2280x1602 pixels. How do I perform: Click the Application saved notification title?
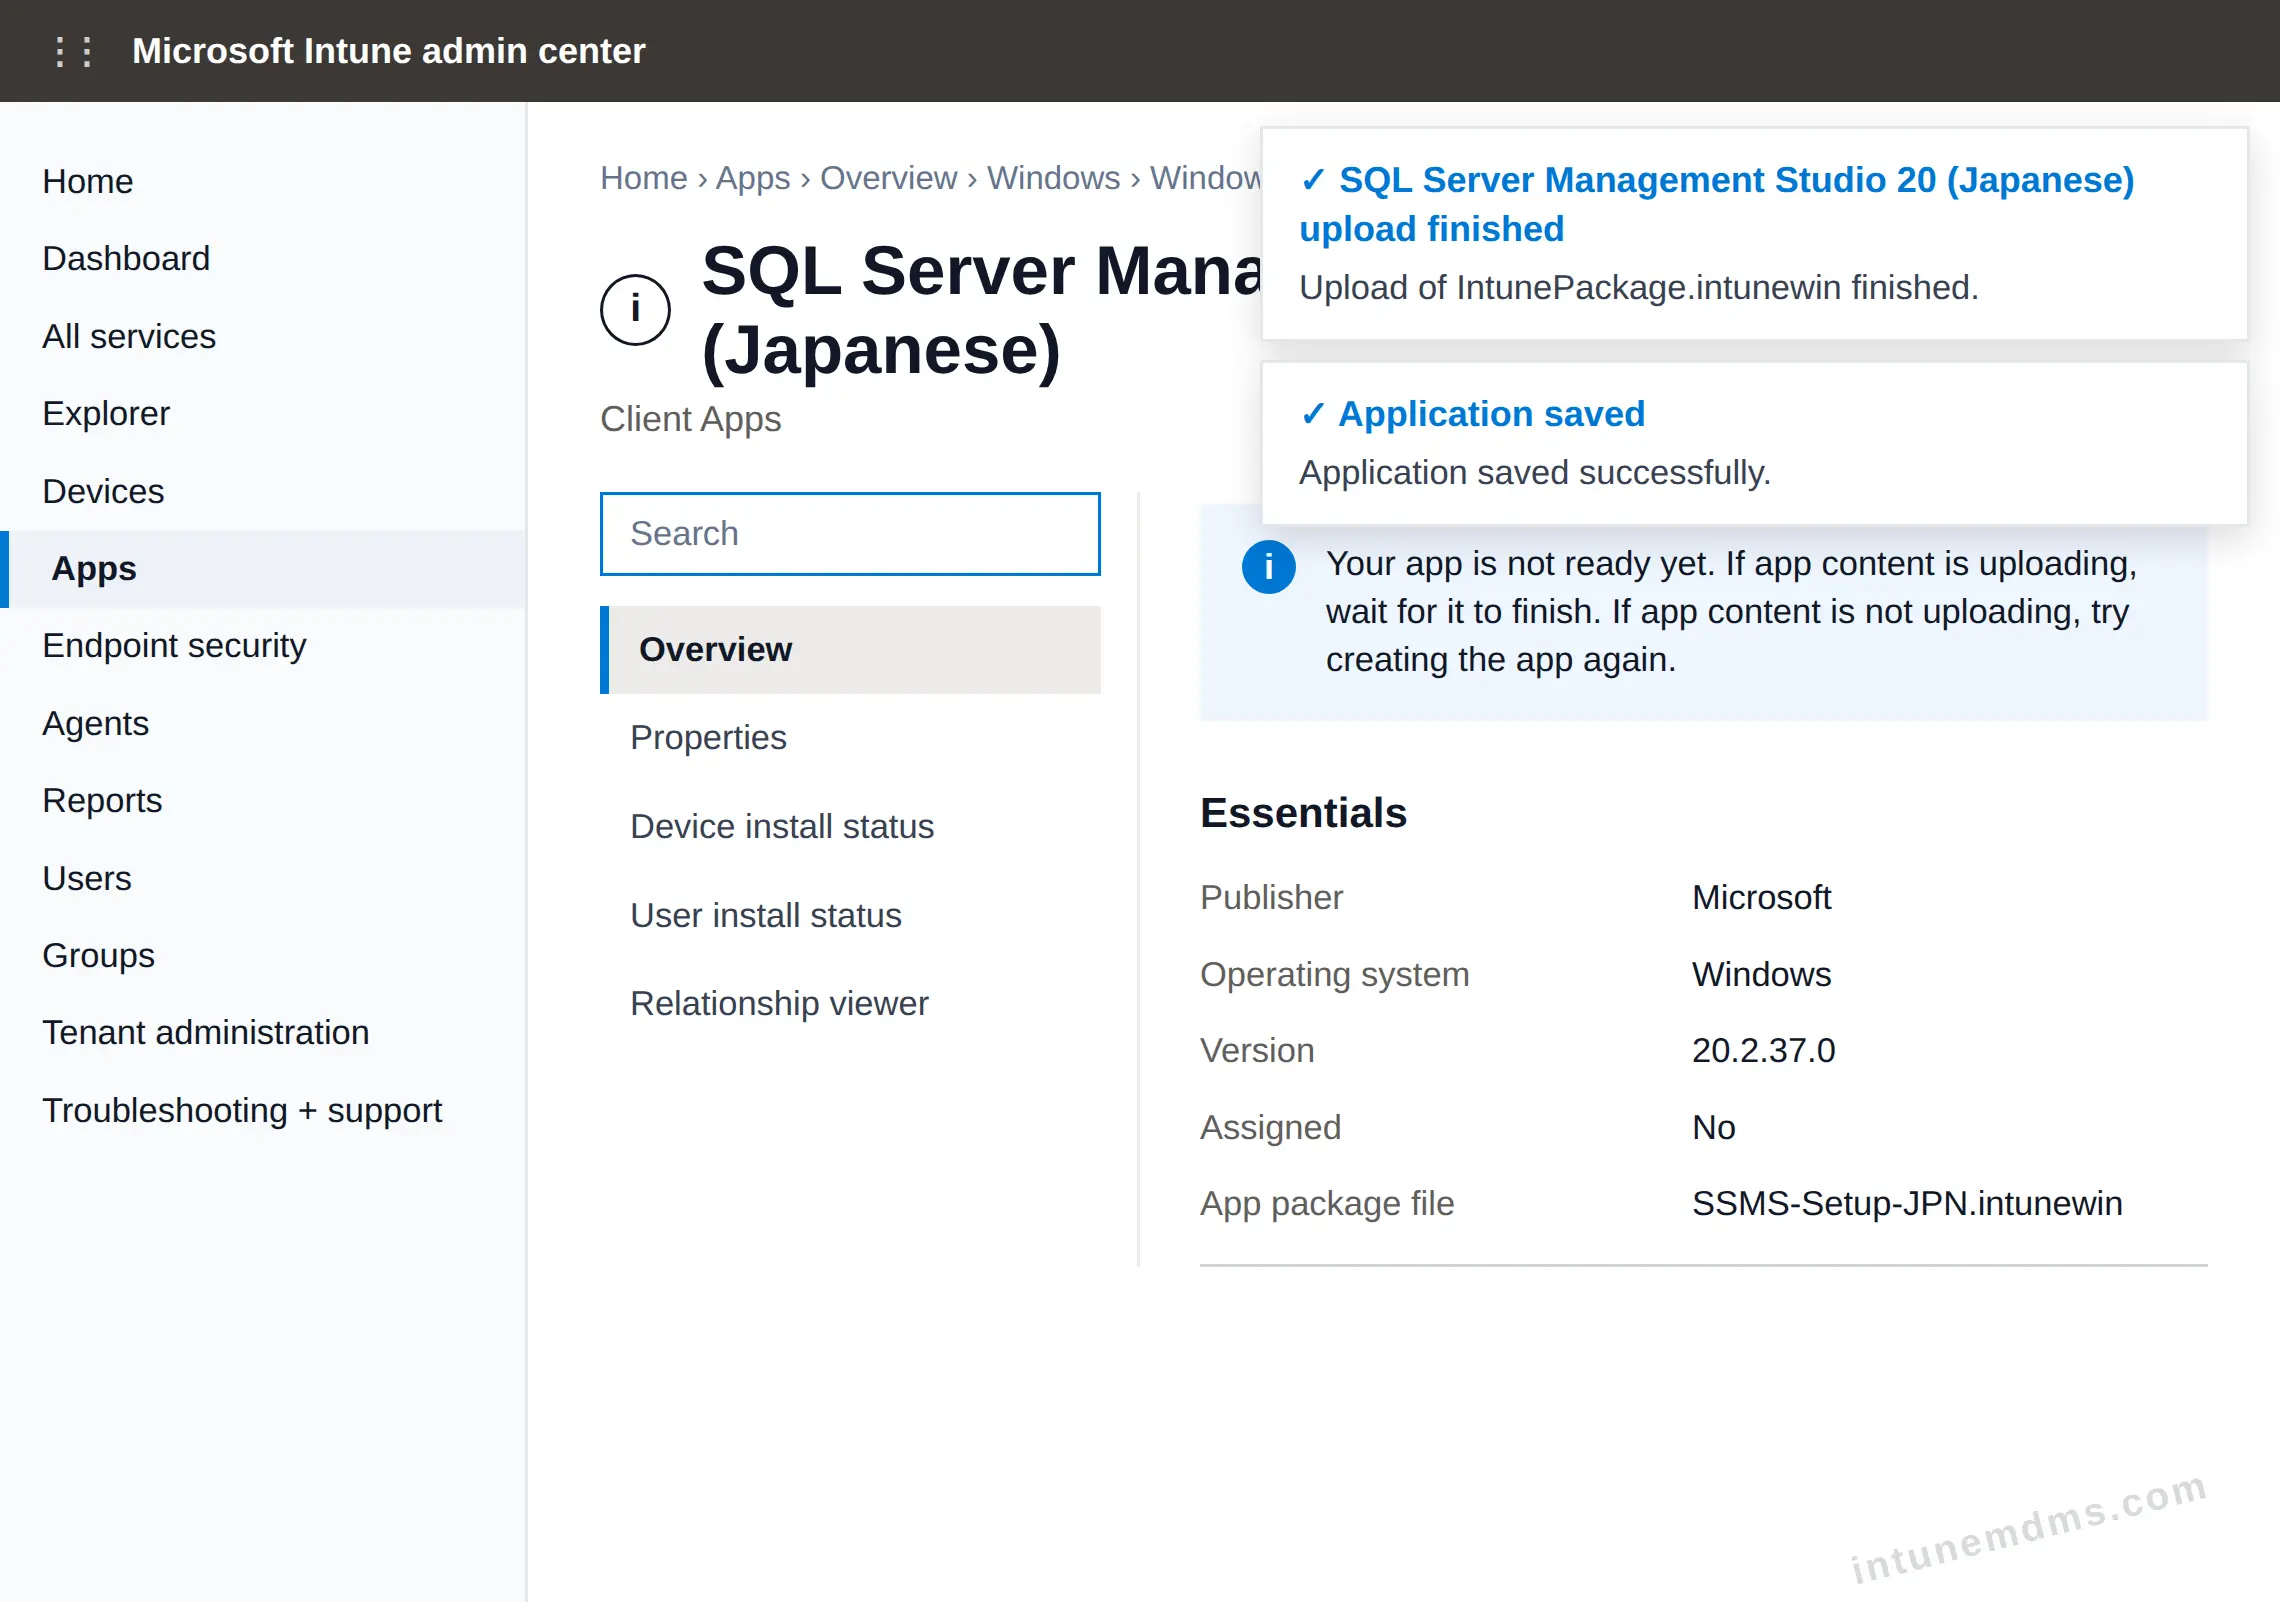(x=1491, y=414)
